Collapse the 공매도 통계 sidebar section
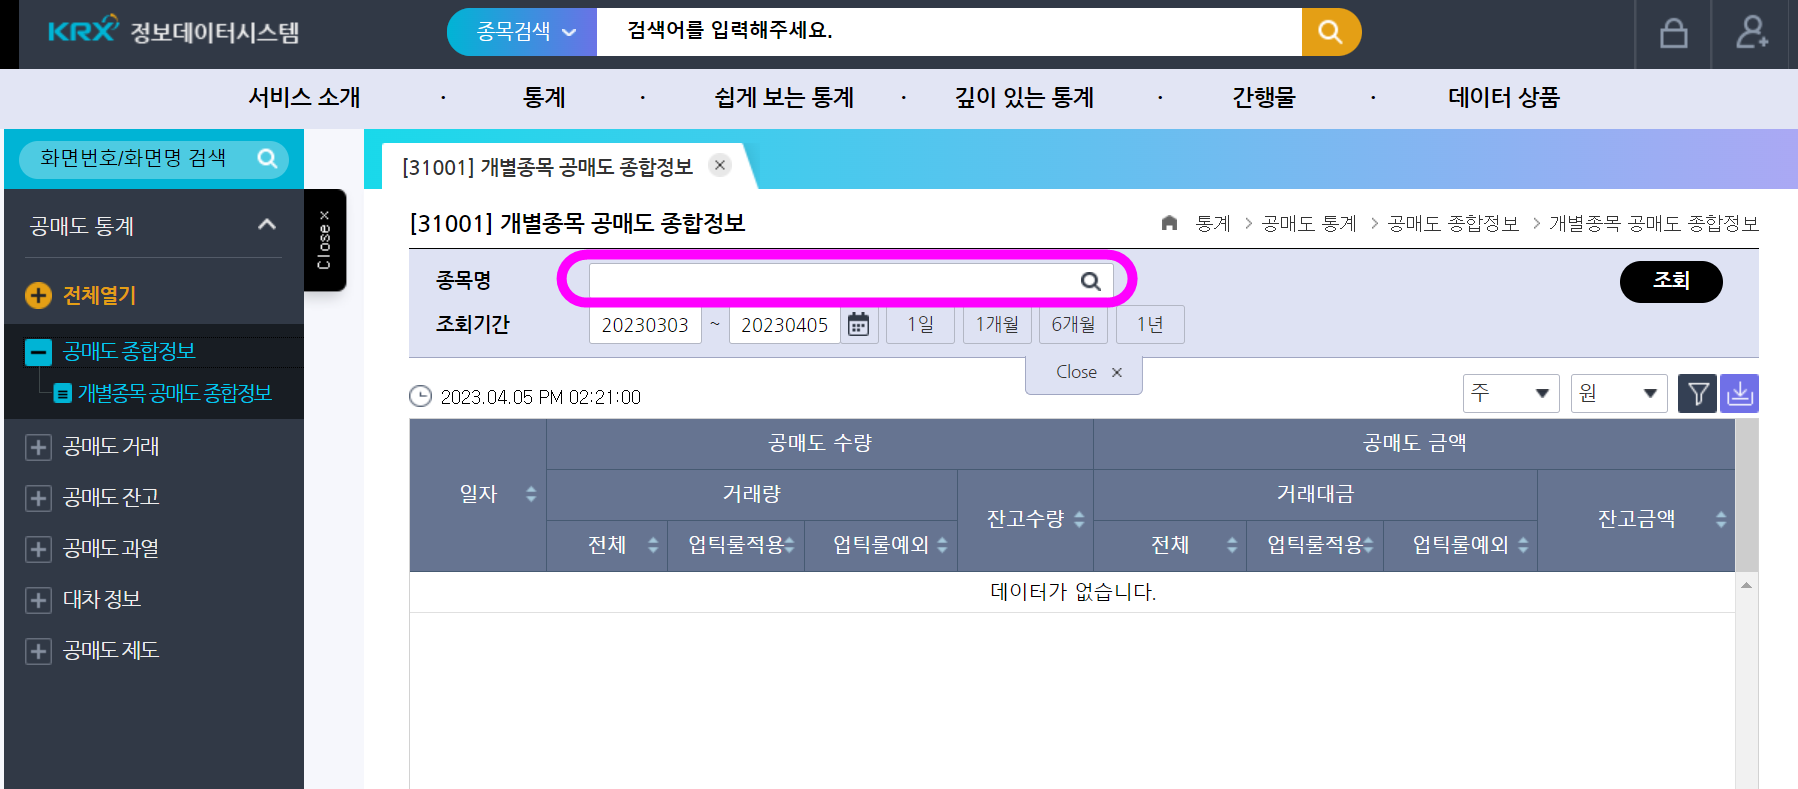The height and width of the screenshot is (789, 1798). (267, 225)
